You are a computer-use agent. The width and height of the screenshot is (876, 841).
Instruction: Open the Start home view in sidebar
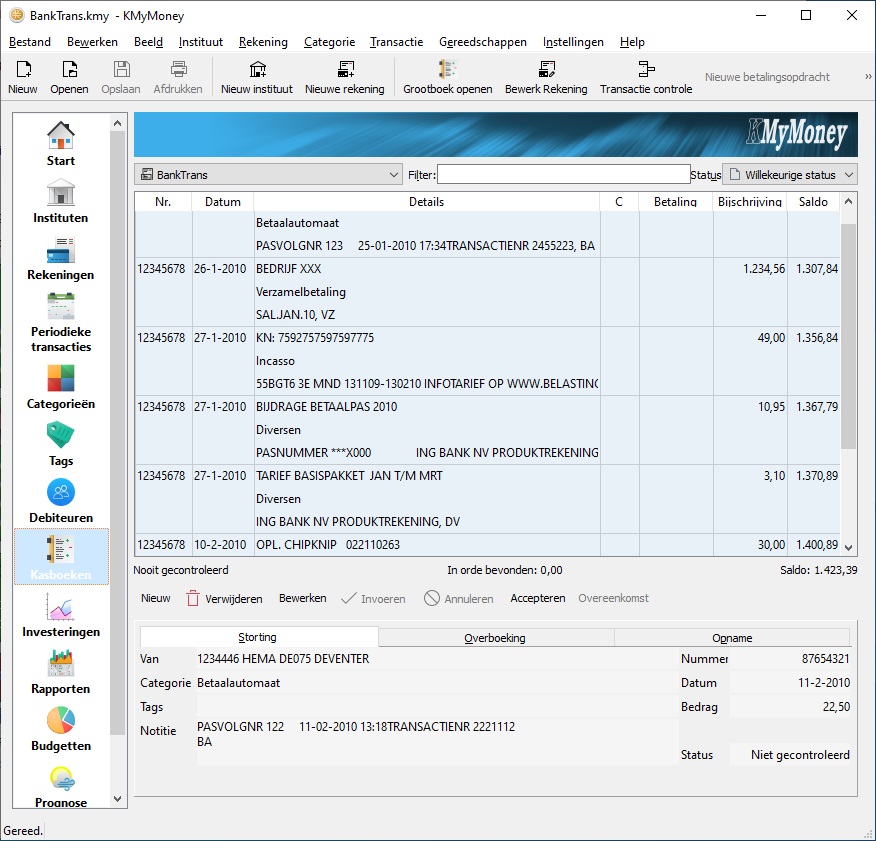point(61,143)
